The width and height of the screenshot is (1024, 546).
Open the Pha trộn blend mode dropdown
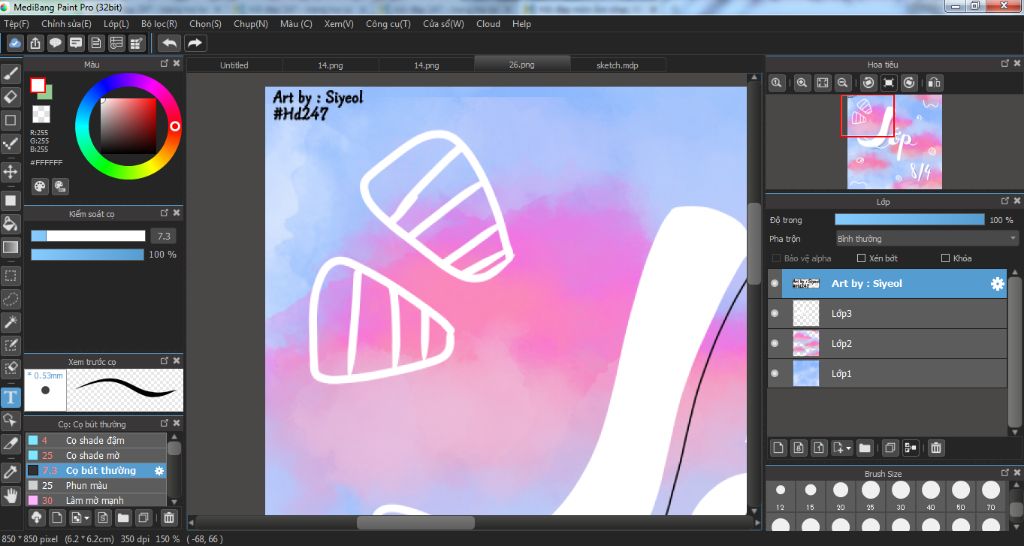coord(927,239)
